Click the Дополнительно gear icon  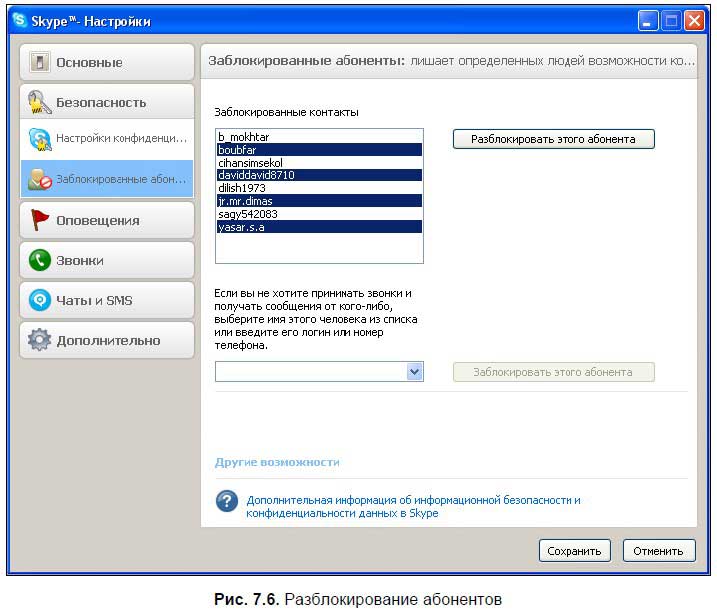[40, 340]
